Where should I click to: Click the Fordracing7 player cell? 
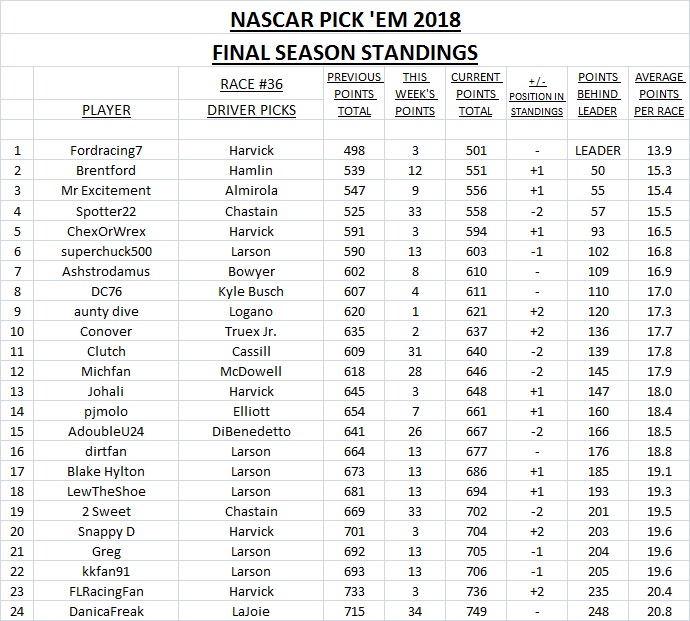coord(106,150)
